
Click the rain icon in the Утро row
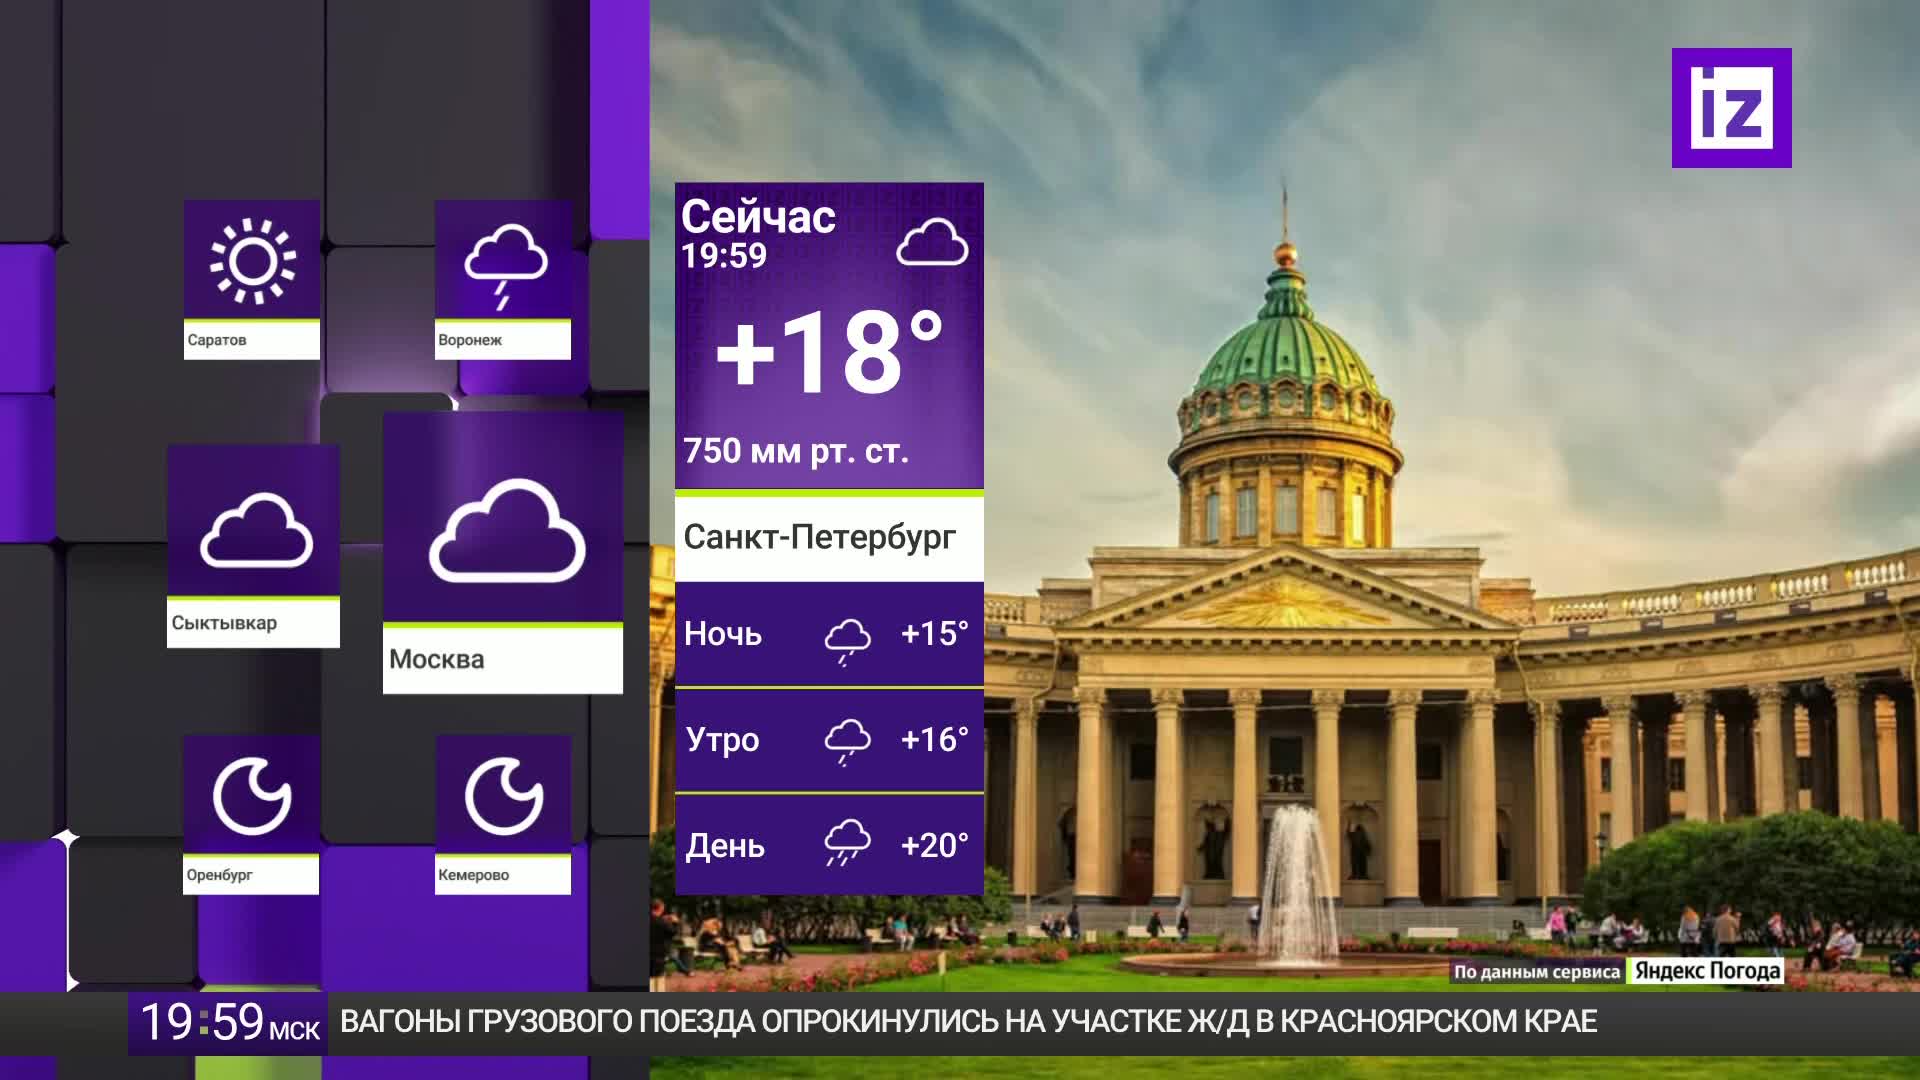[x=847, y=741]
